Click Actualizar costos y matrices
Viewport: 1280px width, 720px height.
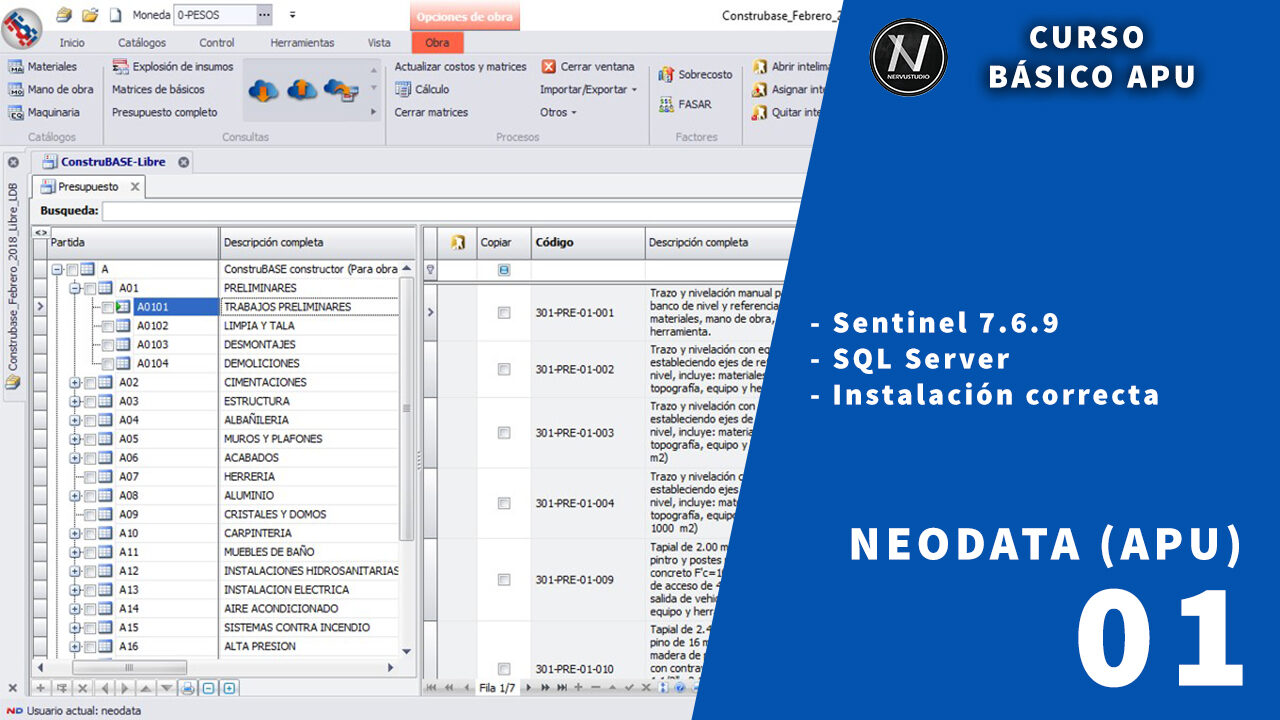tap(460, 66)
